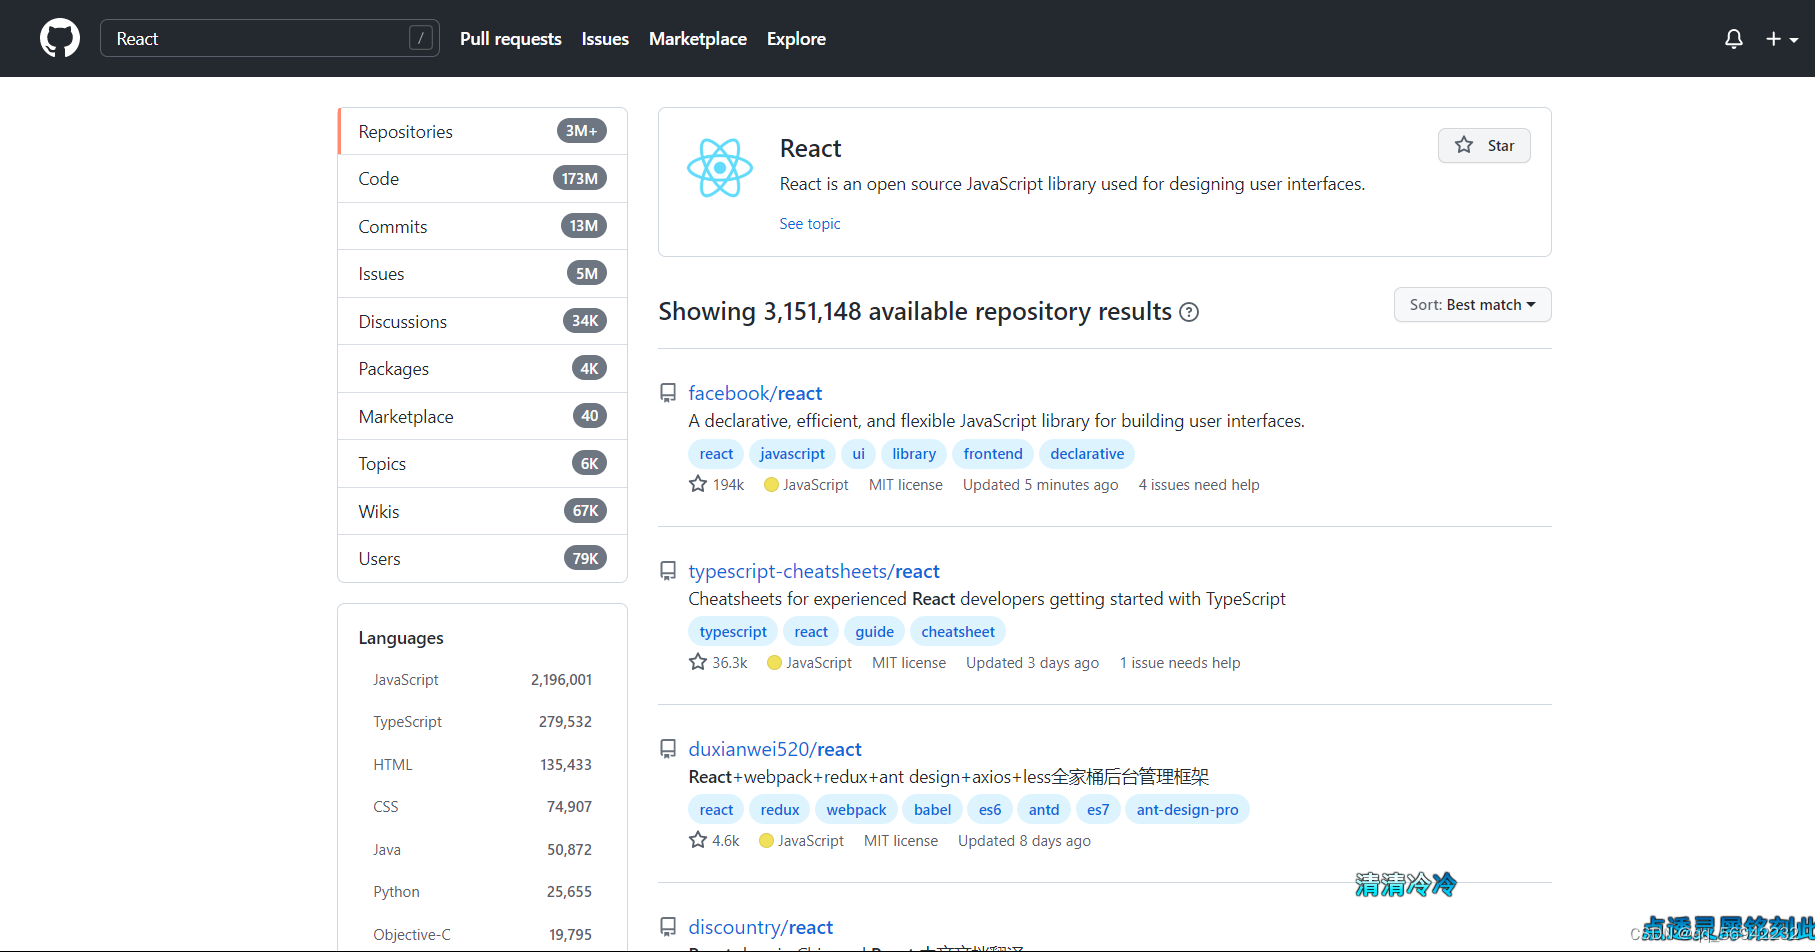Screen dimensions: 1815x952
Task: Click the repo icon next to duxianwei520/react
Action: [668, 749]
